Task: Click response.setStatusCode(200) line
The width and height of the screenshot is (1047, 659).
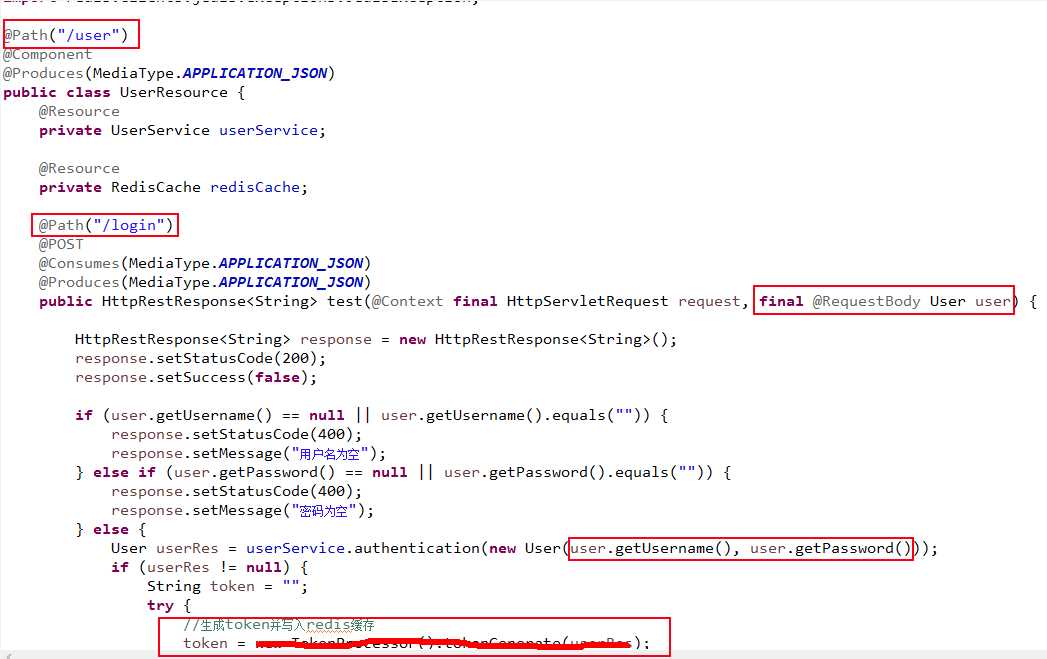Action: (x=200, y=359)
